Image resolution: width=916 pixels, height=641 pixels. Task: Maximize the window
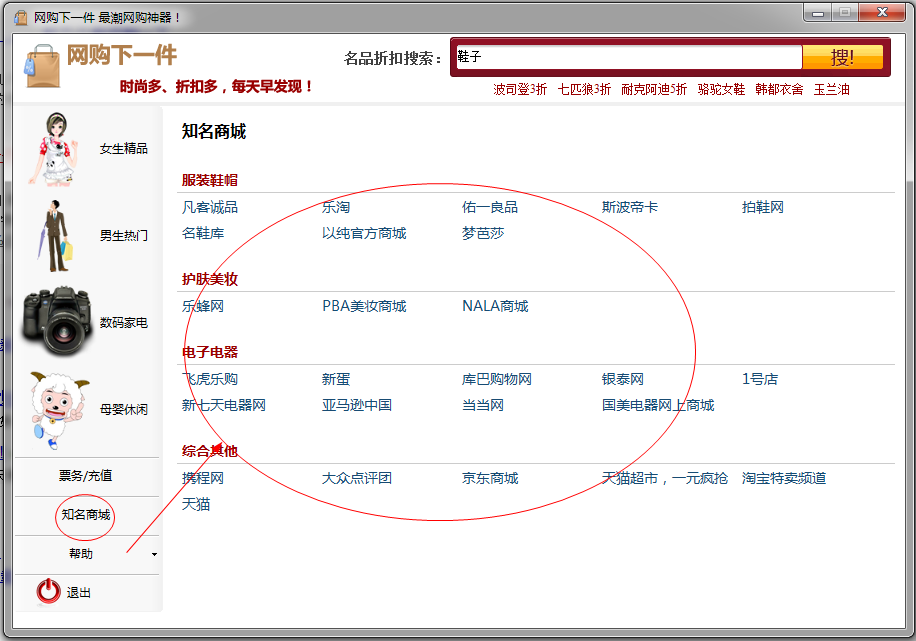(845, 13)
